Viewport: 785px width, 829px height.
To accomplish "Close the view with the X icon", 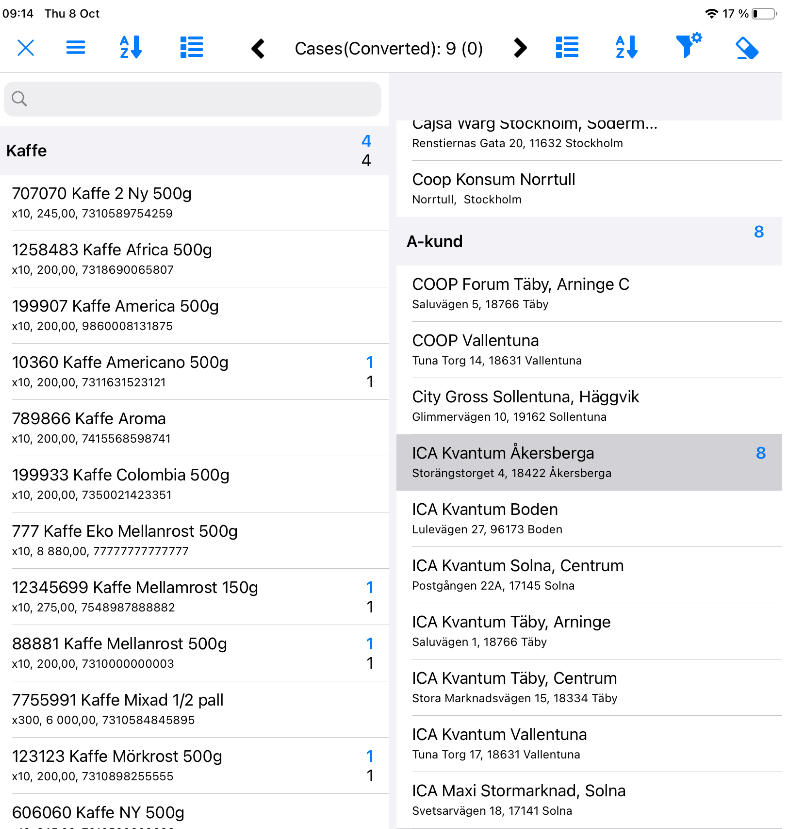I will pyautogui.click(x=26, y=48).
